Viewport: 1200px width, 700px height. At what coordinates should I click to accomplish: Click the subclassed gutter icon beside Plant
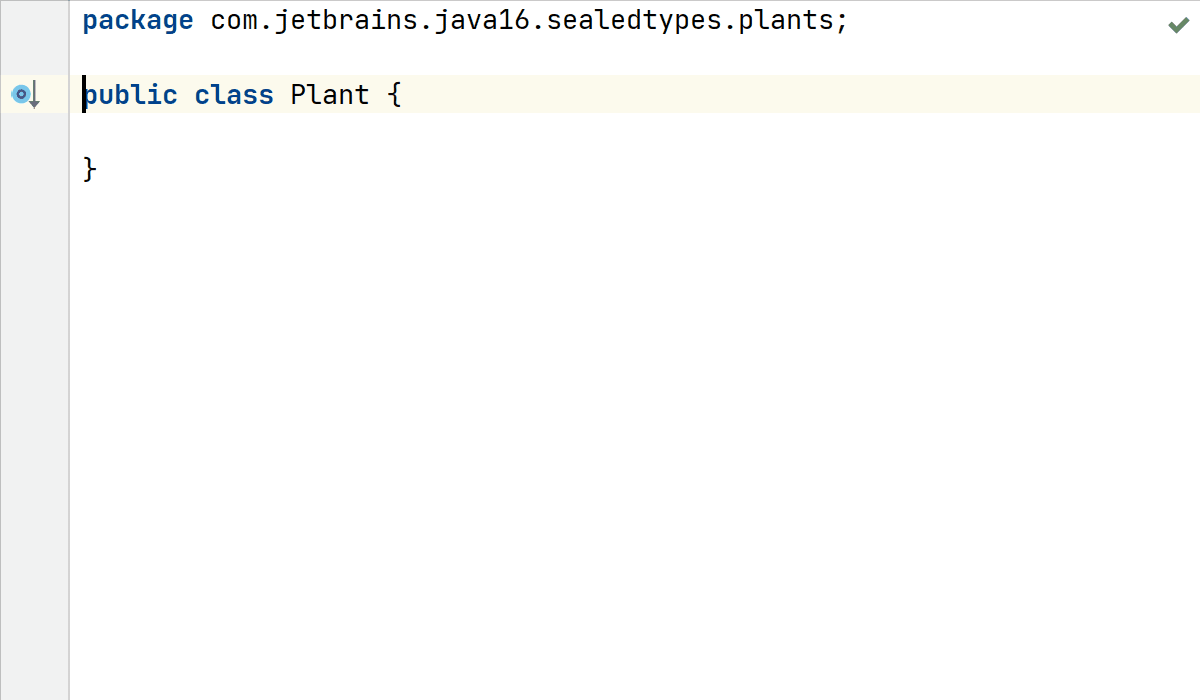tap(22, 95)
